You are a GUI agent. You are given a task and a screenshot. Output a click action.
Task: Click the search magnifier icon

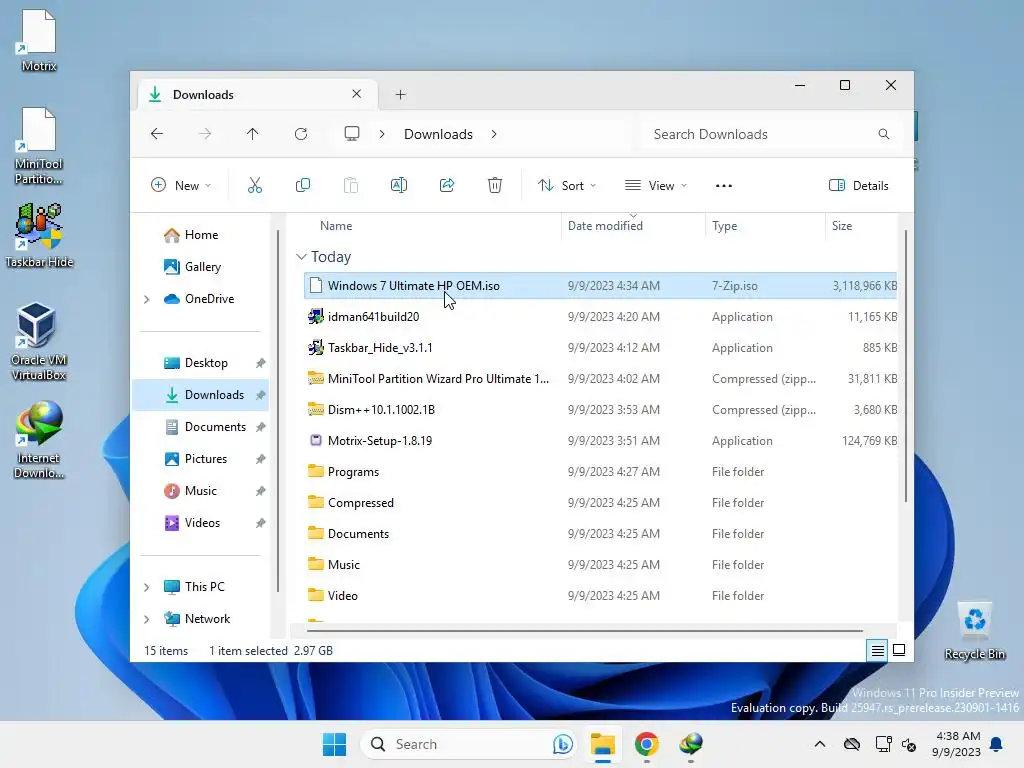click(884, 134)
